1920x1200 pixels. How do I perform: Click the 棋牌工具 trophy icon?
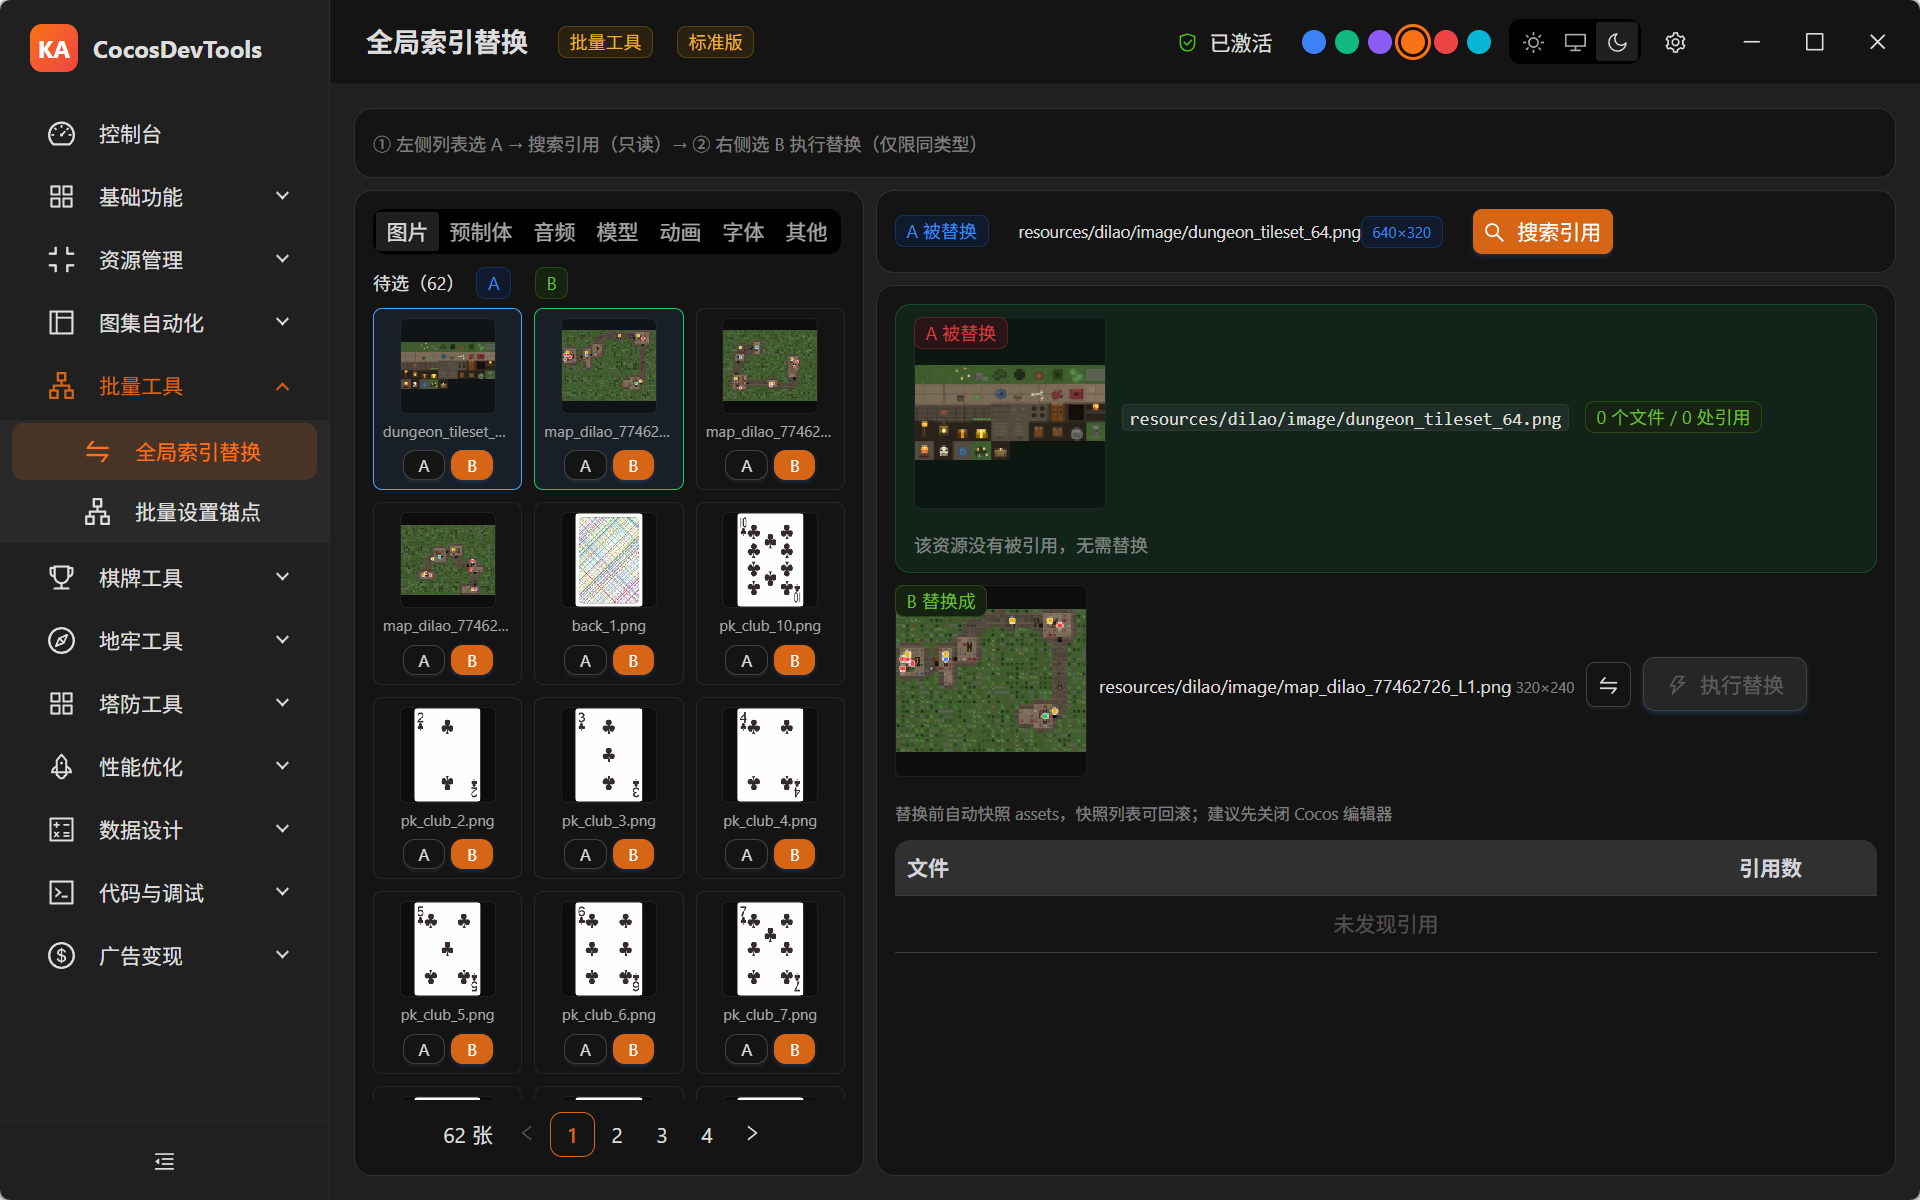62,578
